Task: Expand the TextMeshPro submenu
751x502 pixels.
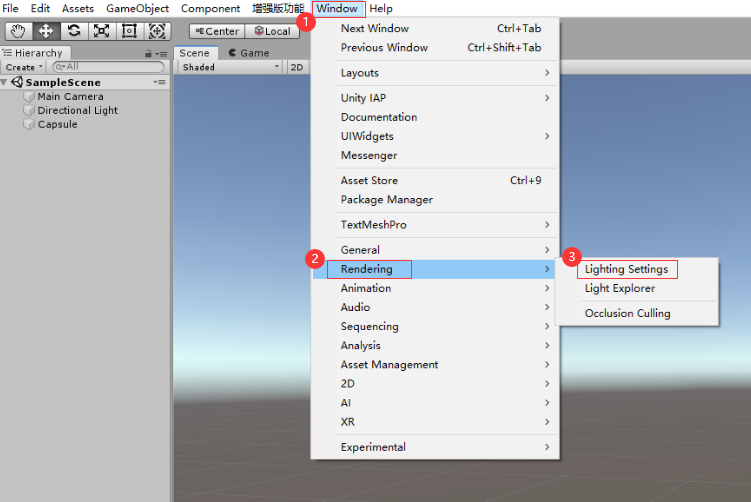Action: click(435, 225)
